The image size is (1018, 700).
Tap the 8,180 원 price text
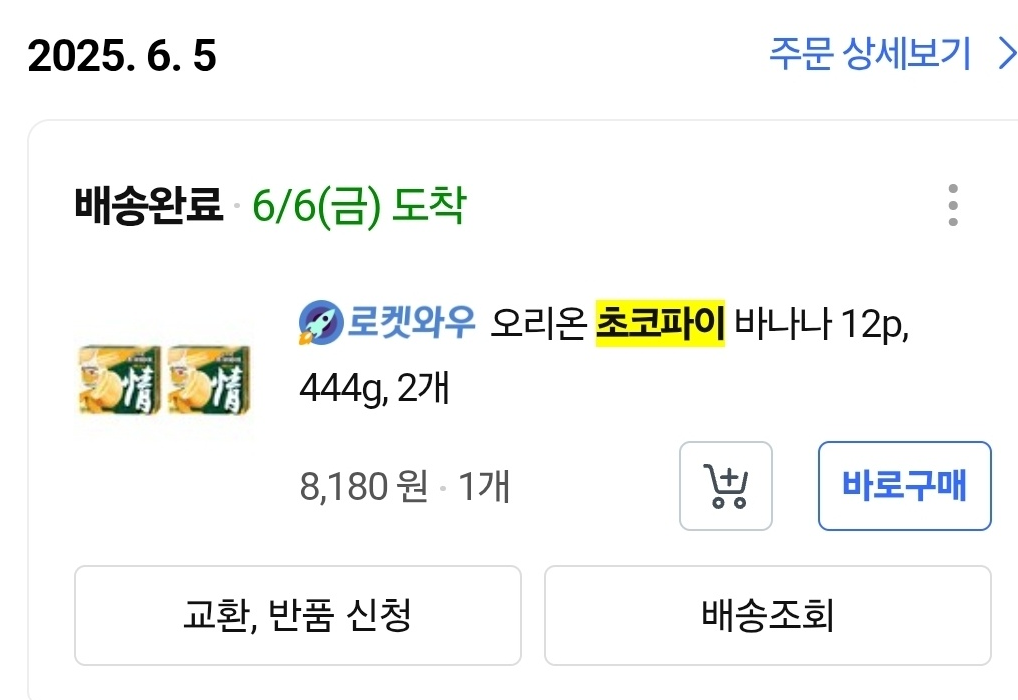point(364,486)
